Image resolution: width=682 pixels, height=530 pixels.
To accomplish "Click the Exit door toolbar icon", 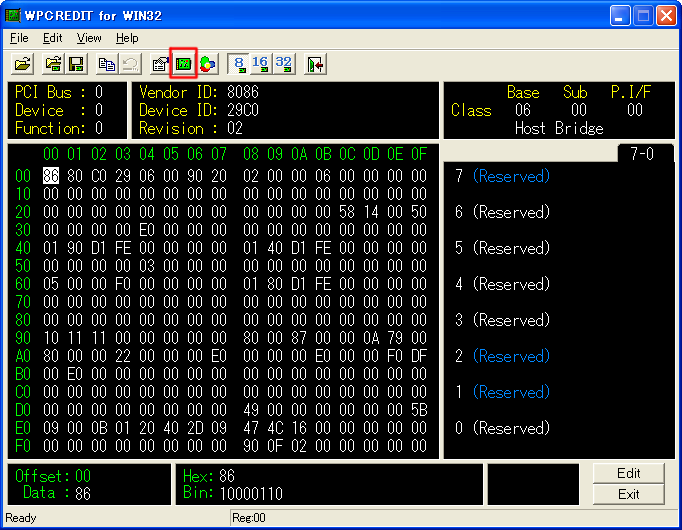I will point(316,64).
